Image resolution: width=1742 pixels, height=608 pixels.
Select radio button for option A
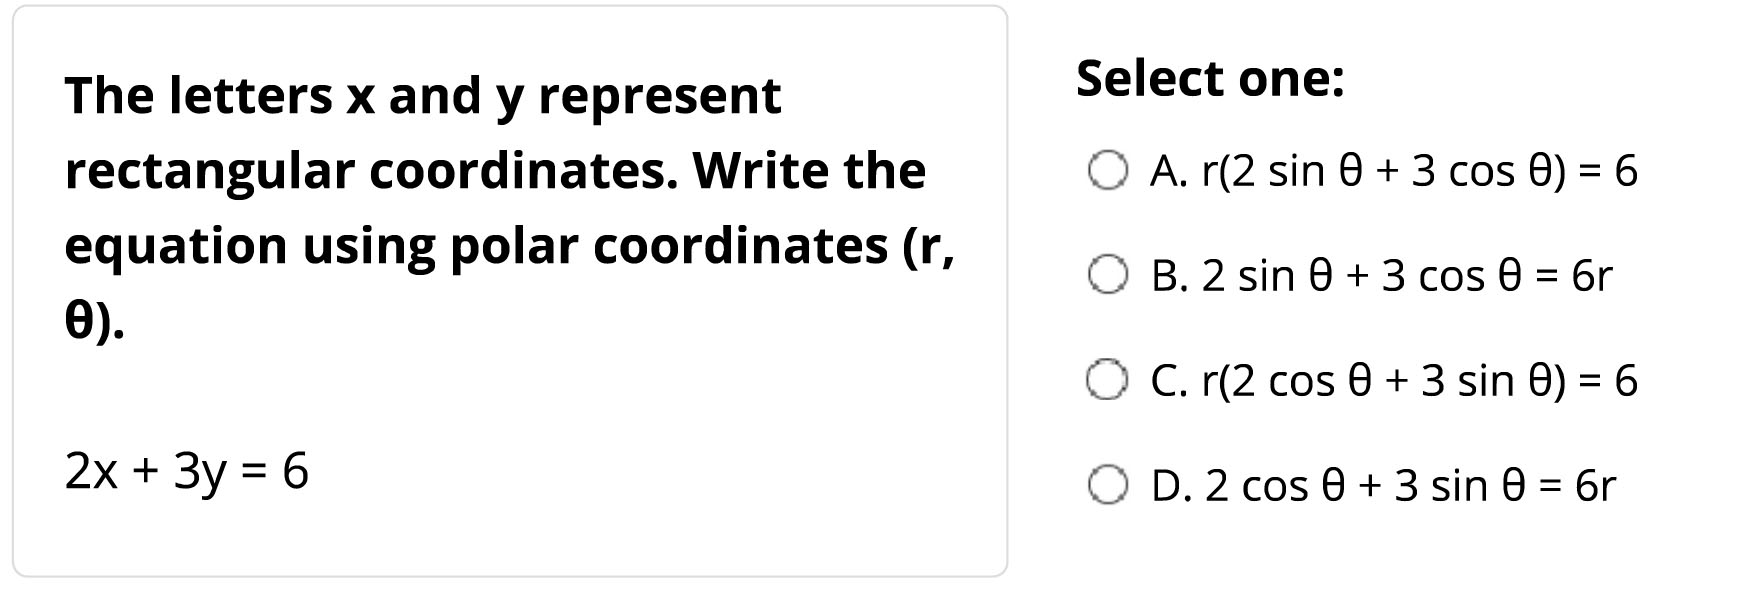(x=1108, y=171)
